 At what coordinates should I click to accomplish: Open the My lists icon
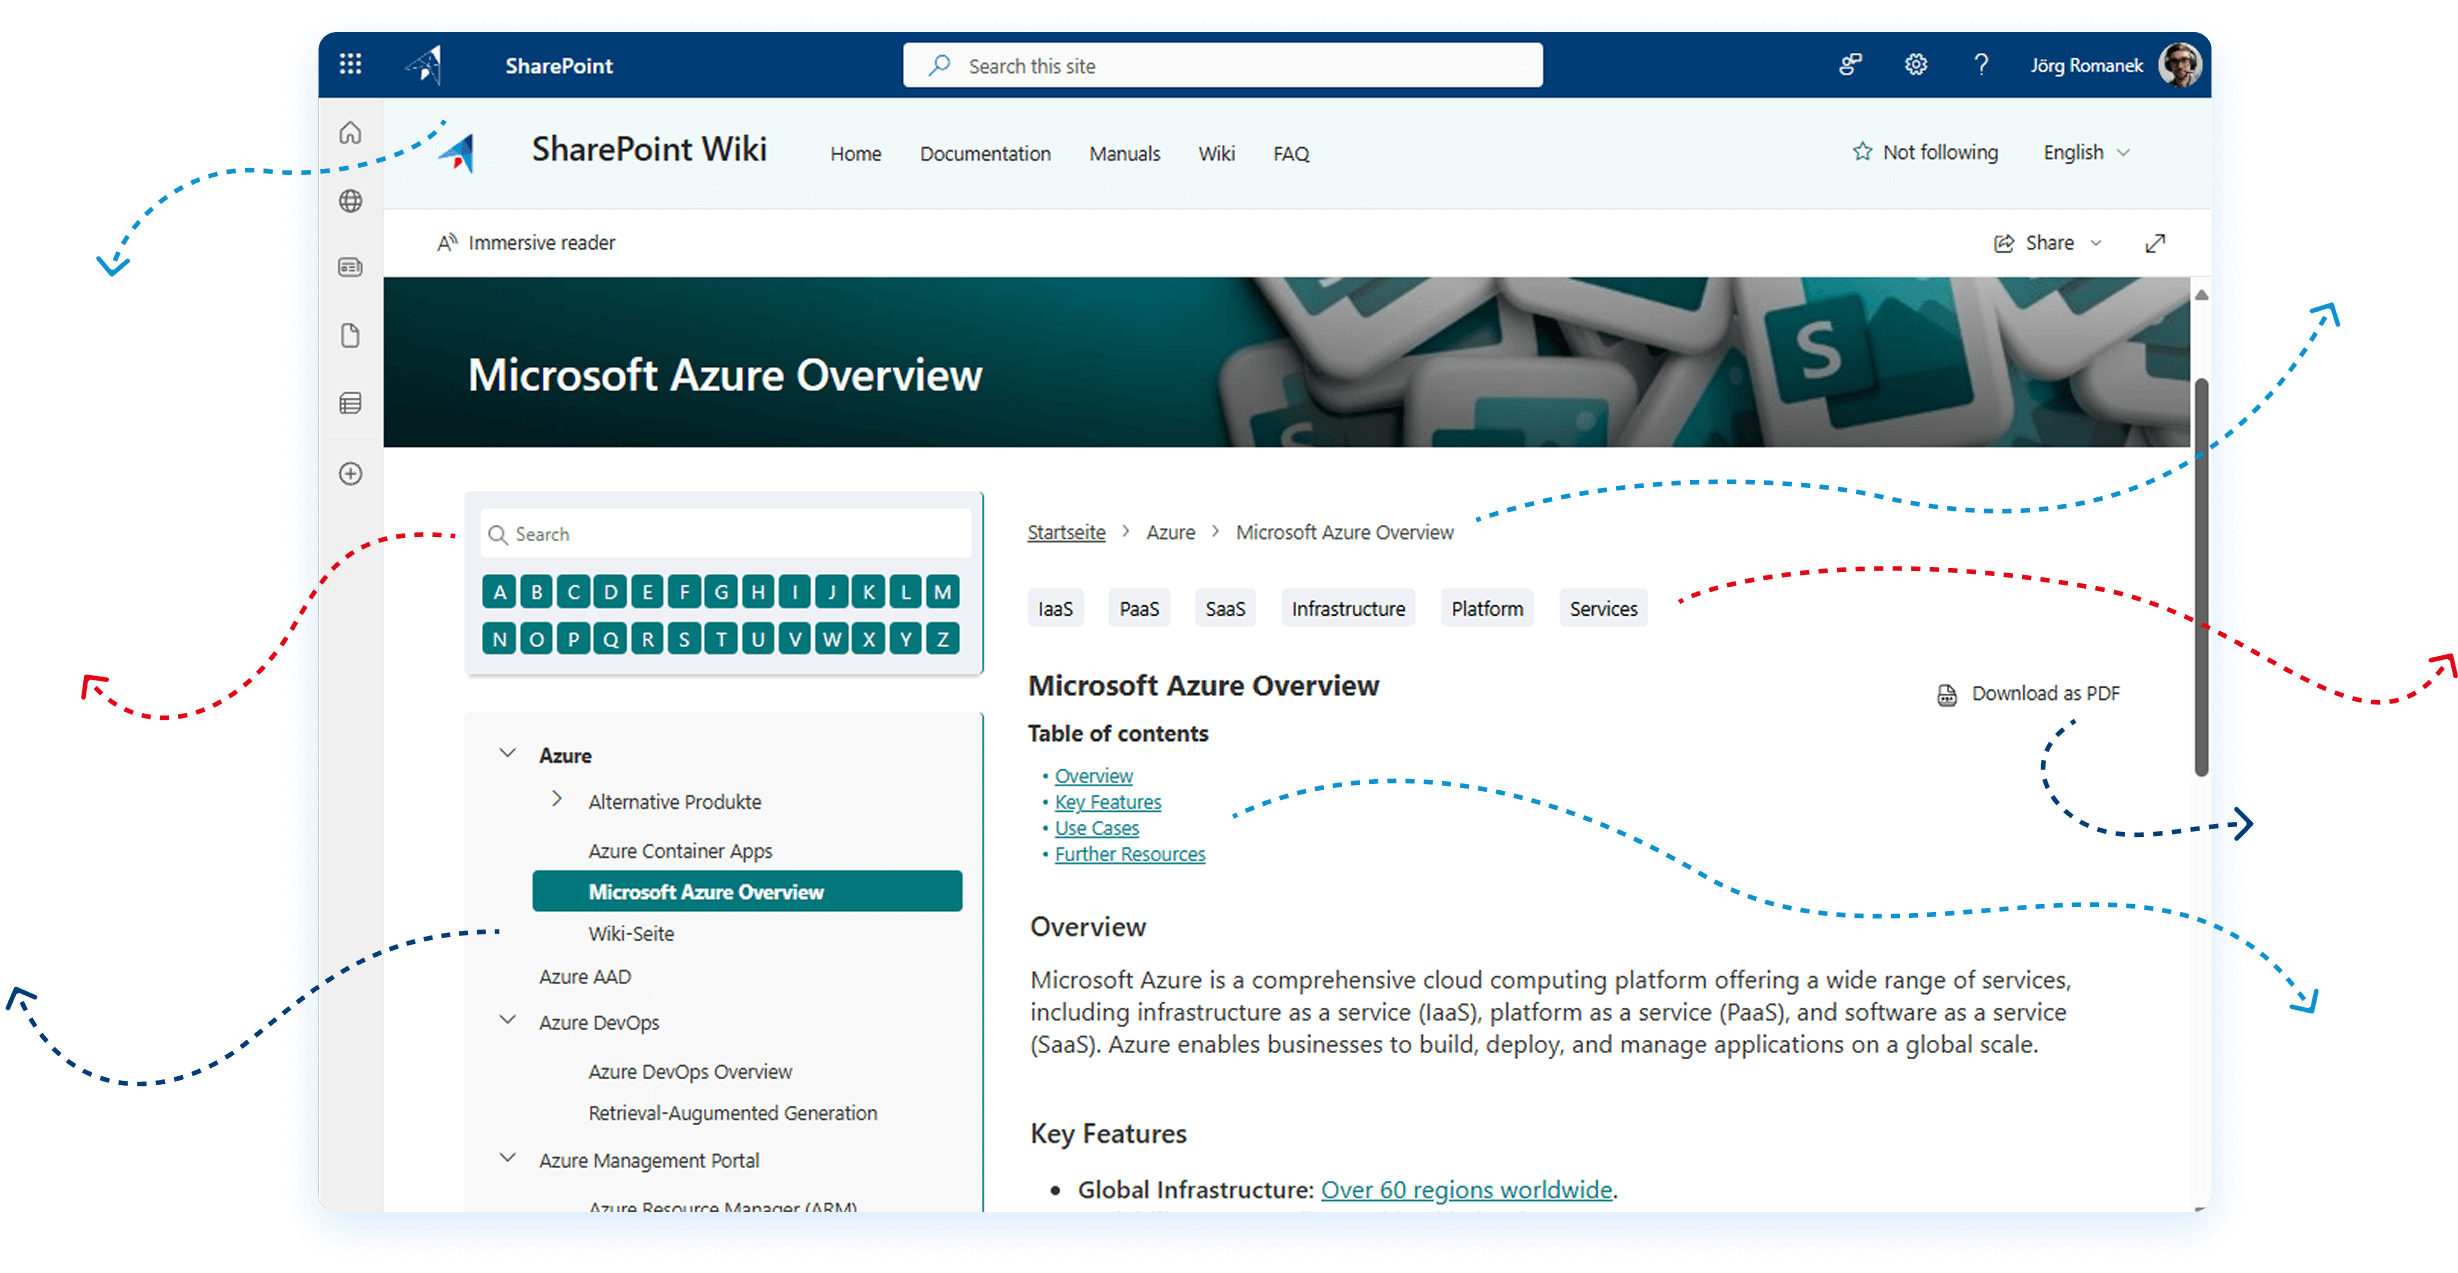pyautogui.click(x=350, y=403)
